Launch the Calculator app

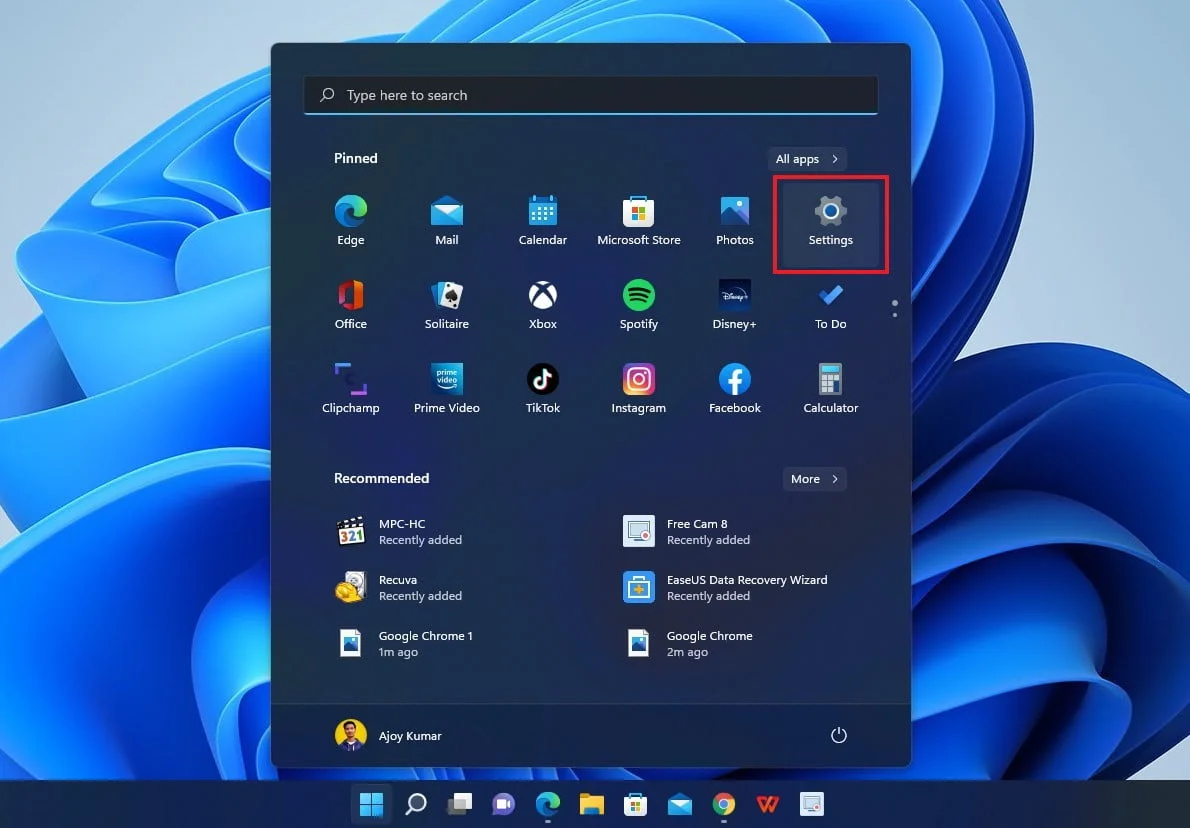(x=830, y=389)
